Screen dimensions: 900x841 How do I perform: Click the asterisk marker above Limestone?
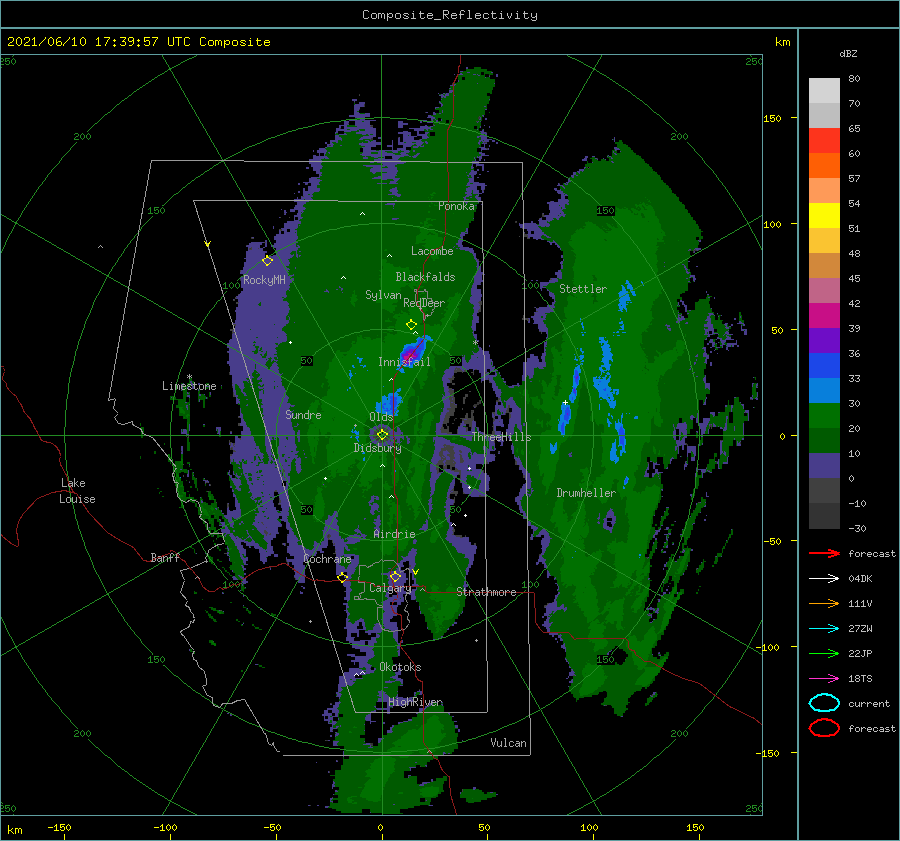(x=189, y=377)
